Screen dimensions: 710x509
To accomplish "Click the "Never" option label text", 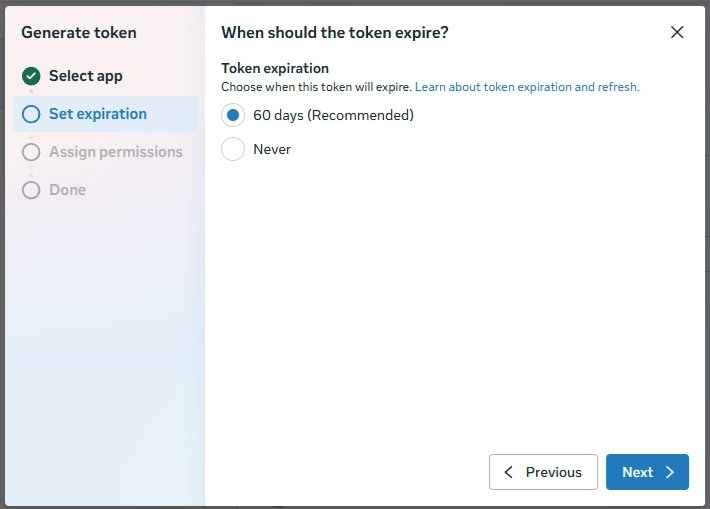I will point(272,149).
